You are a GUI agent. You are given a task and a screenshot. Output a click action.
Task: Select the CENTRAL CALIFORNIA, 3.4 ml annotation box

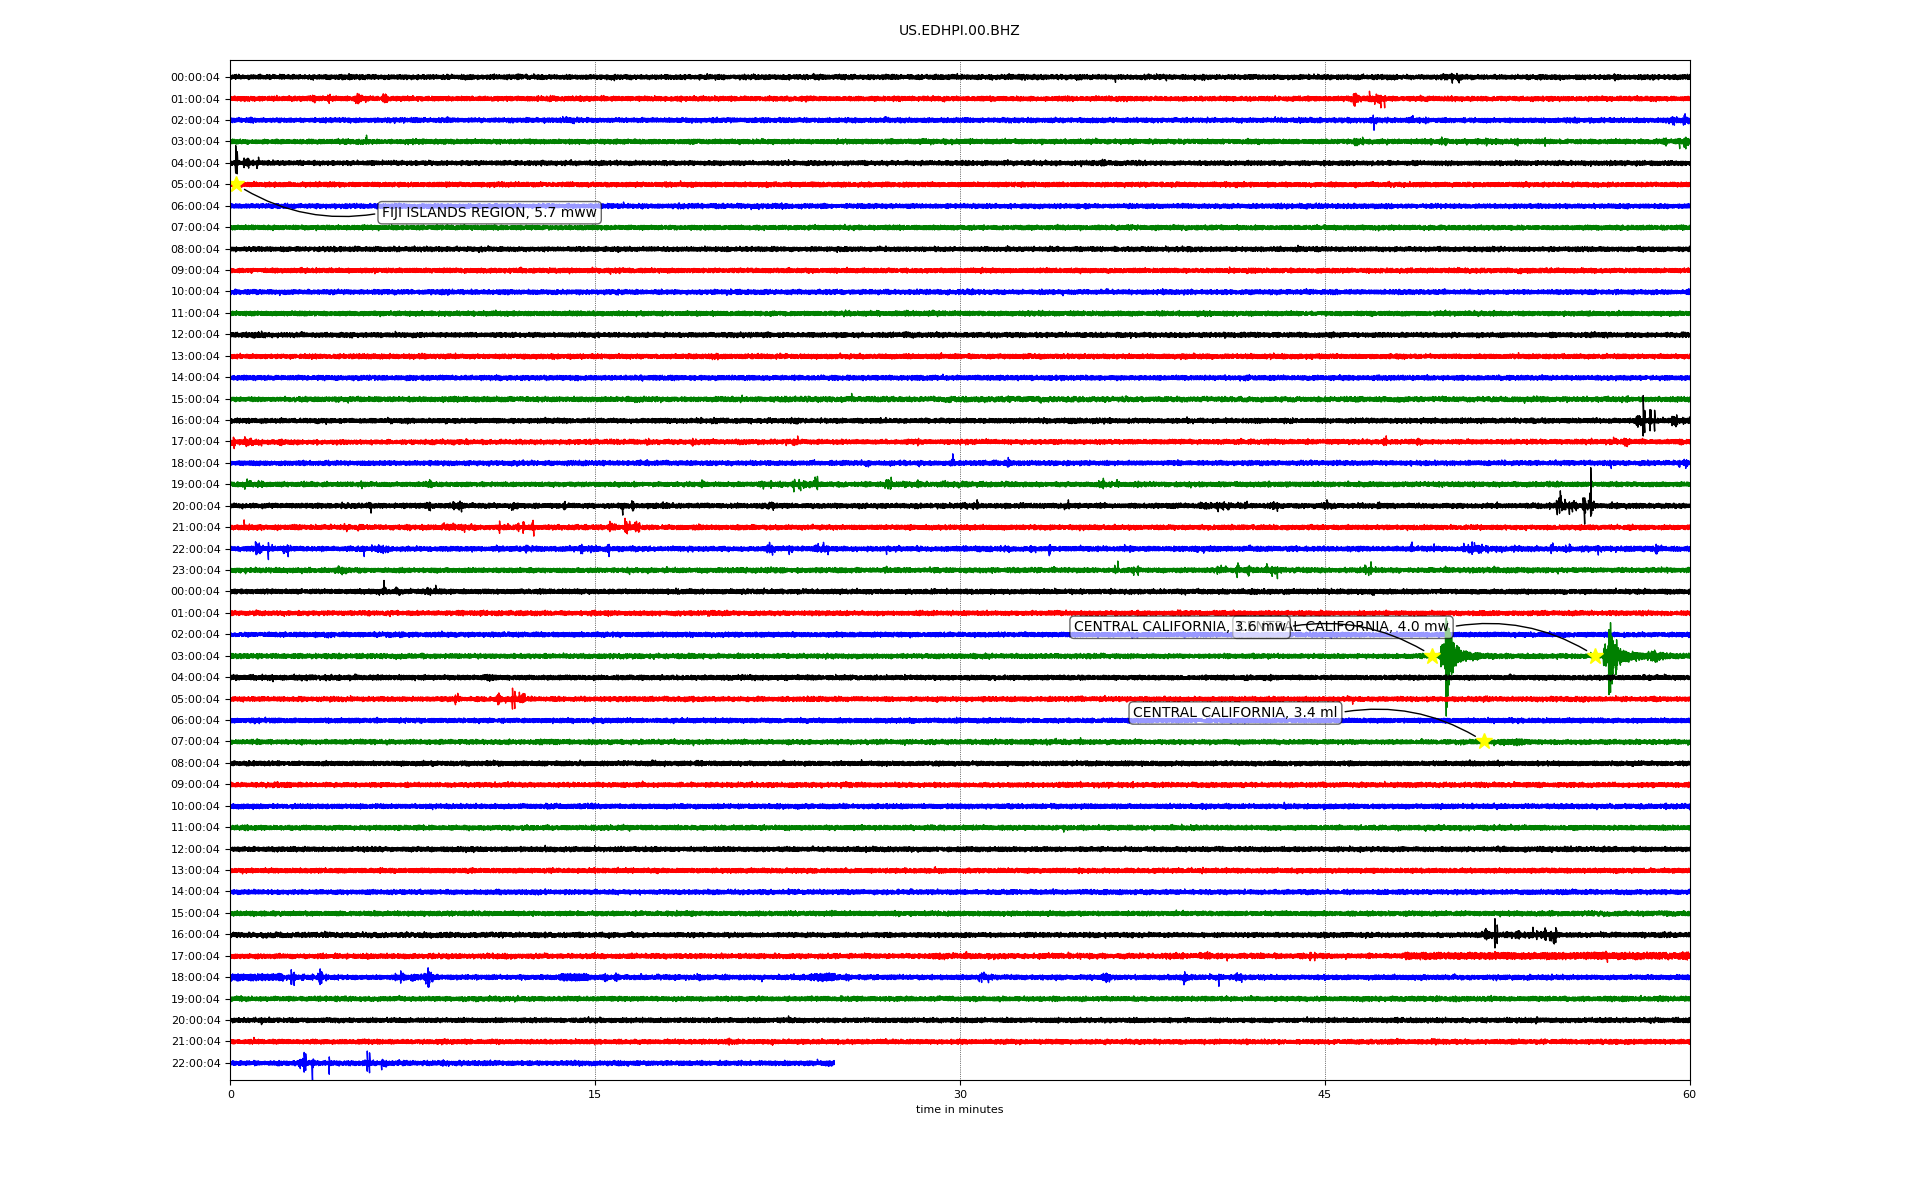click(1234, 713)
